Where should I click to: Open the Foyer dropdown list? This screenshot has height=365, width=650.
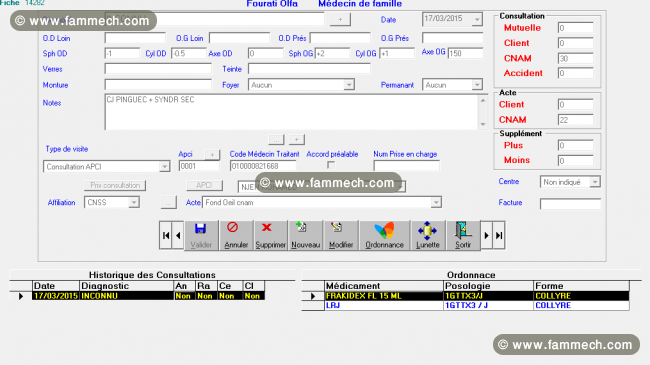click(349, 85)
